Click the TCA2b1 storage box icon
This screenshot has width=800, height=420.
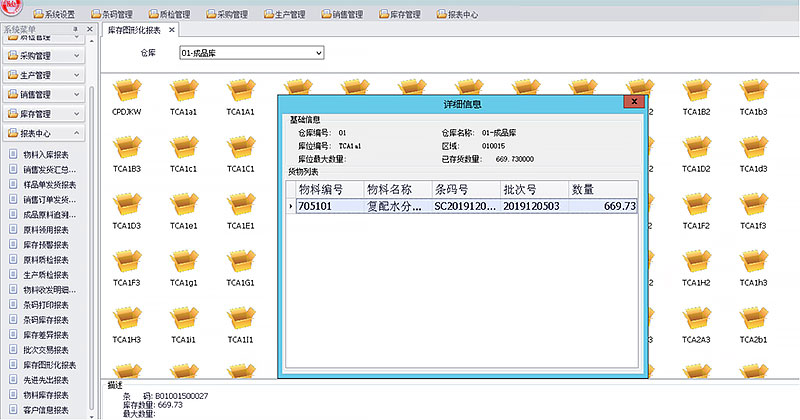[753, 320]
